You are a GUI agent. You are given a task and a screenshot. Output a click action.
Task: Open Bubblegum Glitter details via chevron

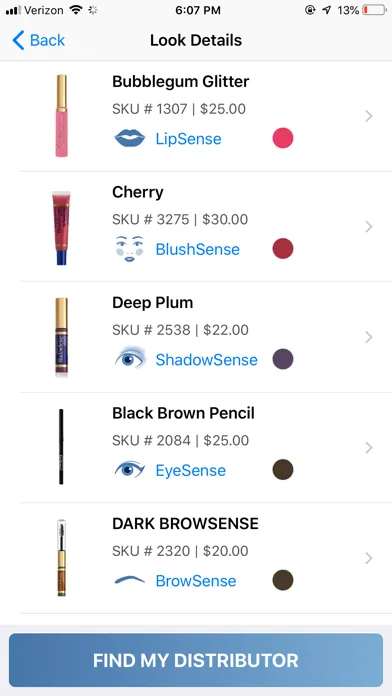[x=368, y=116]
